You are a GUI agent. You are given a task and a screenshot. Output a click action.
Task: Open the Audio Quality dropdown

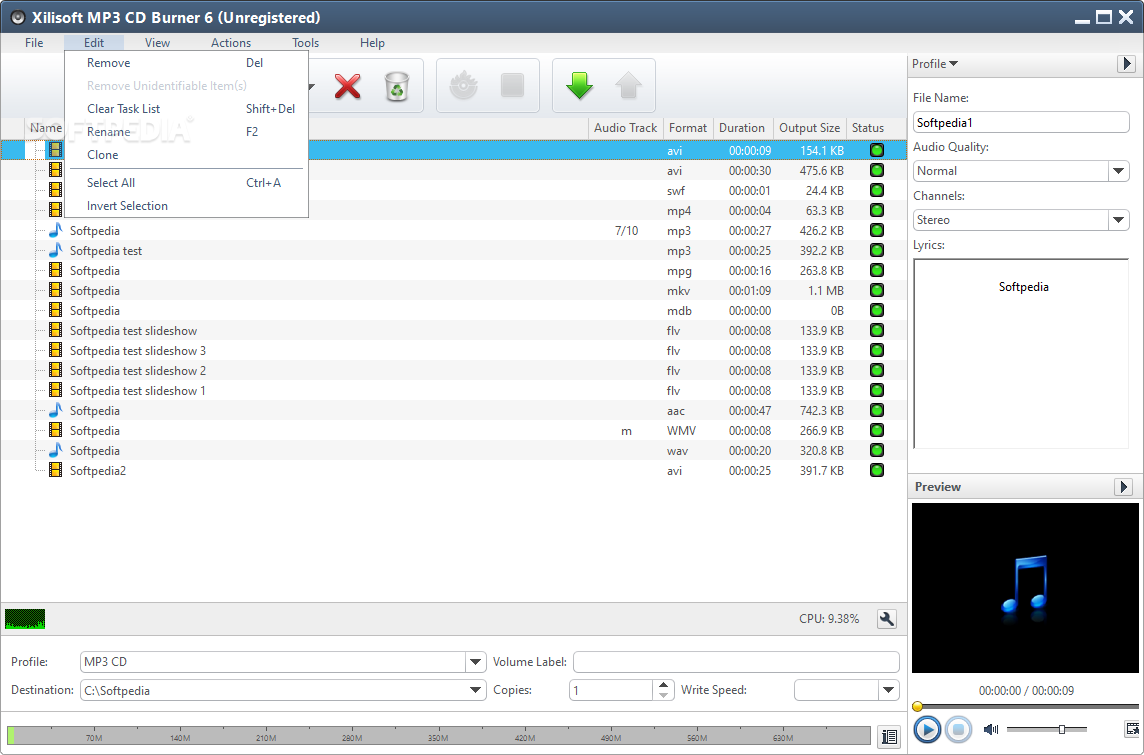click(x=1118, y=171)
